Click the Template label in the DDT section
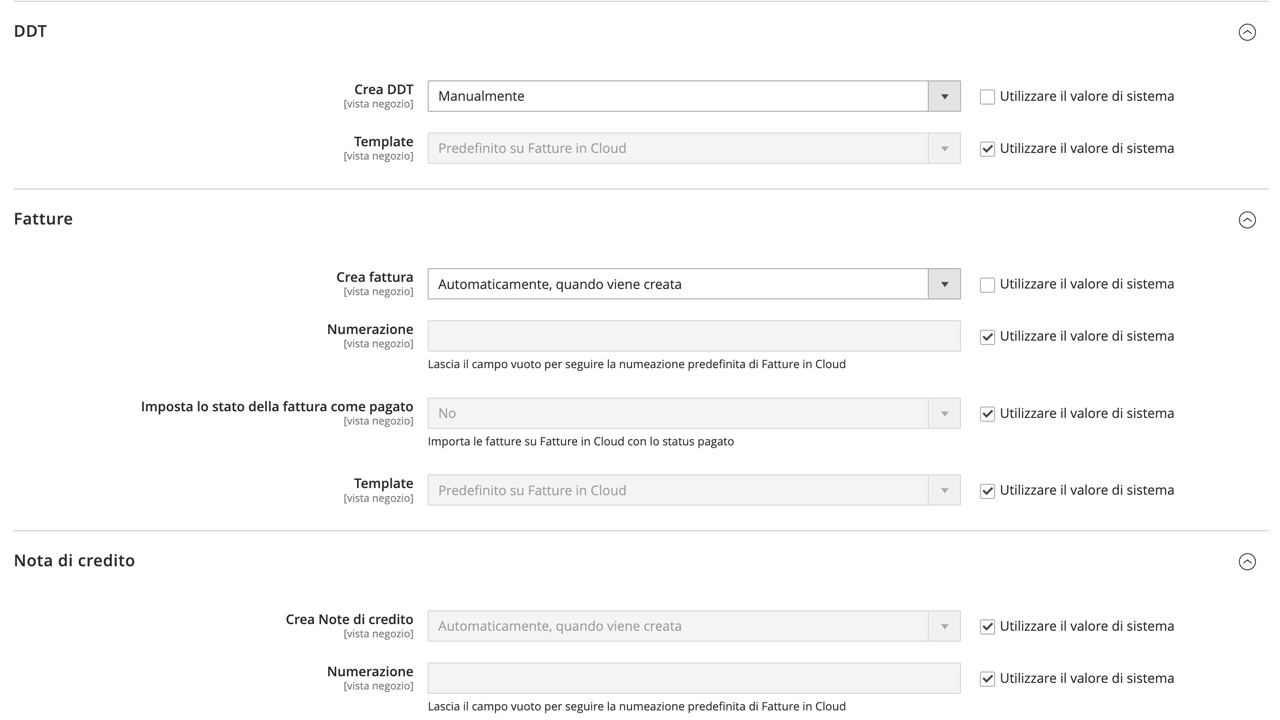1280x720 pixels. pyautogui.click(x=383, y=142)
